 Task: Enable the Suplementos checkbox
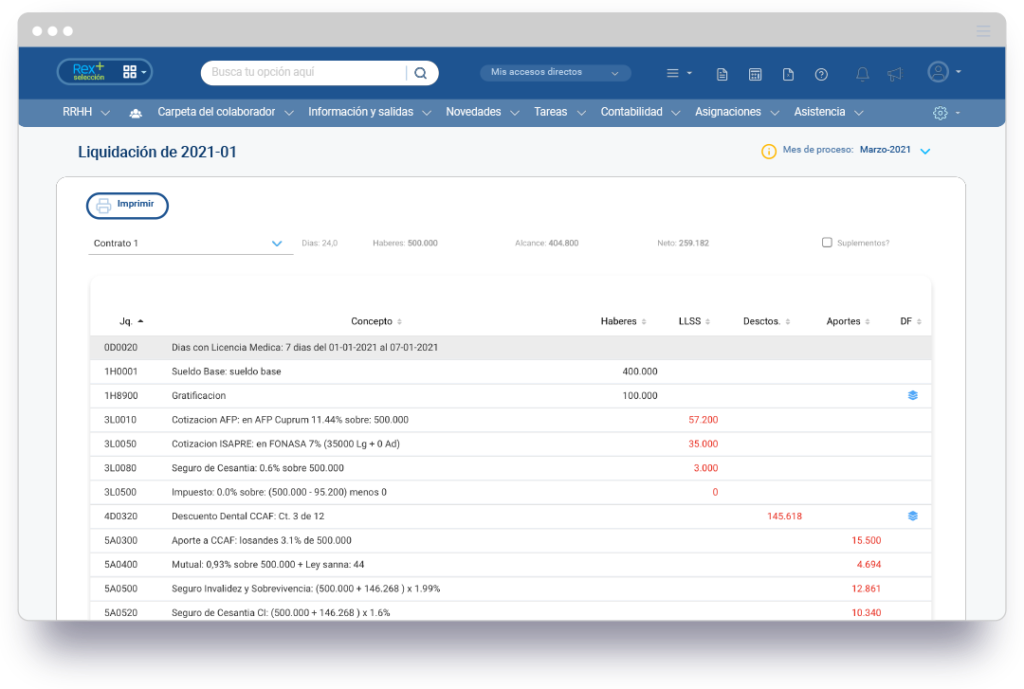[826, 242]
